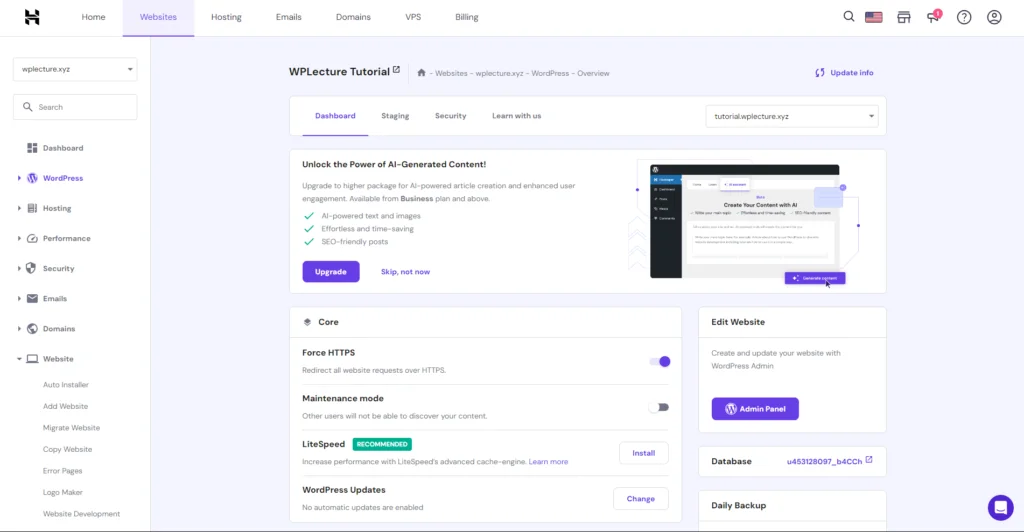Open the user profile icon
Viewport: 1024px width, 532px height.
[x=994, y=17]
